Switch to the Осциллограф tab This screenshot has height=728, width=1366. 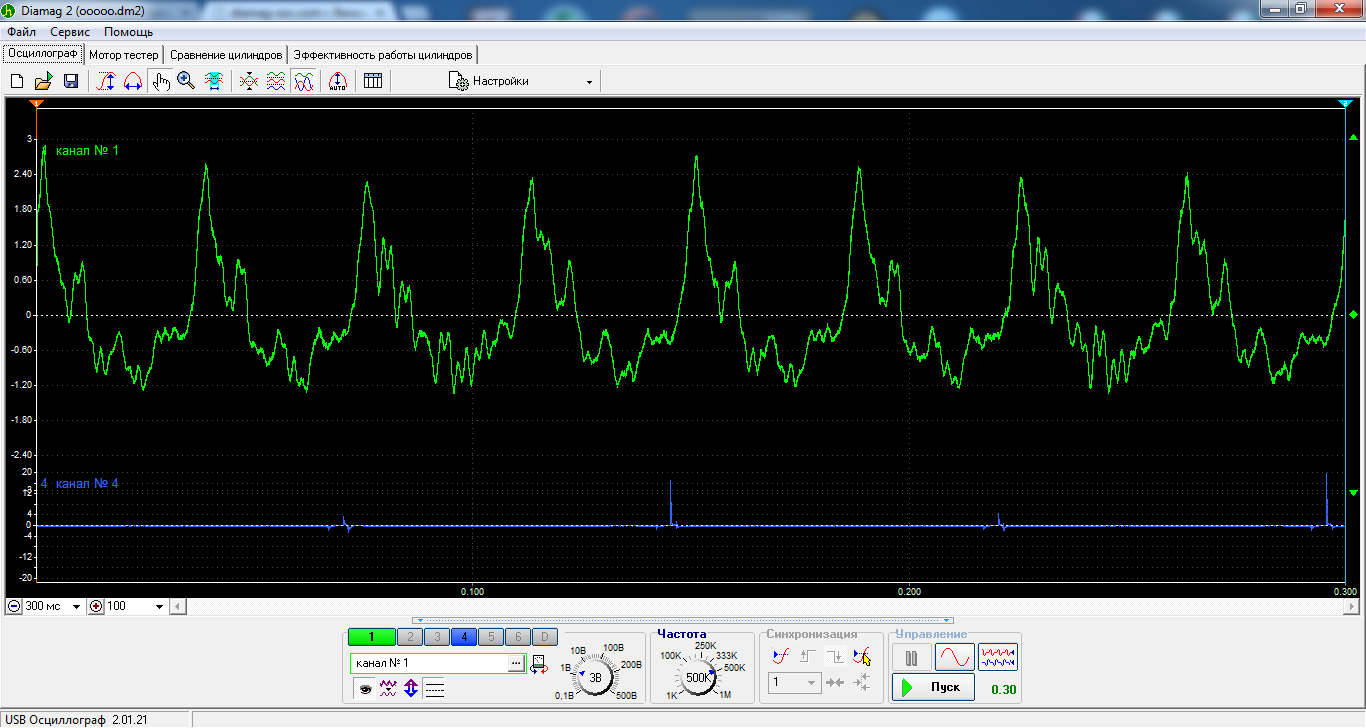click(x=43, y=54)
